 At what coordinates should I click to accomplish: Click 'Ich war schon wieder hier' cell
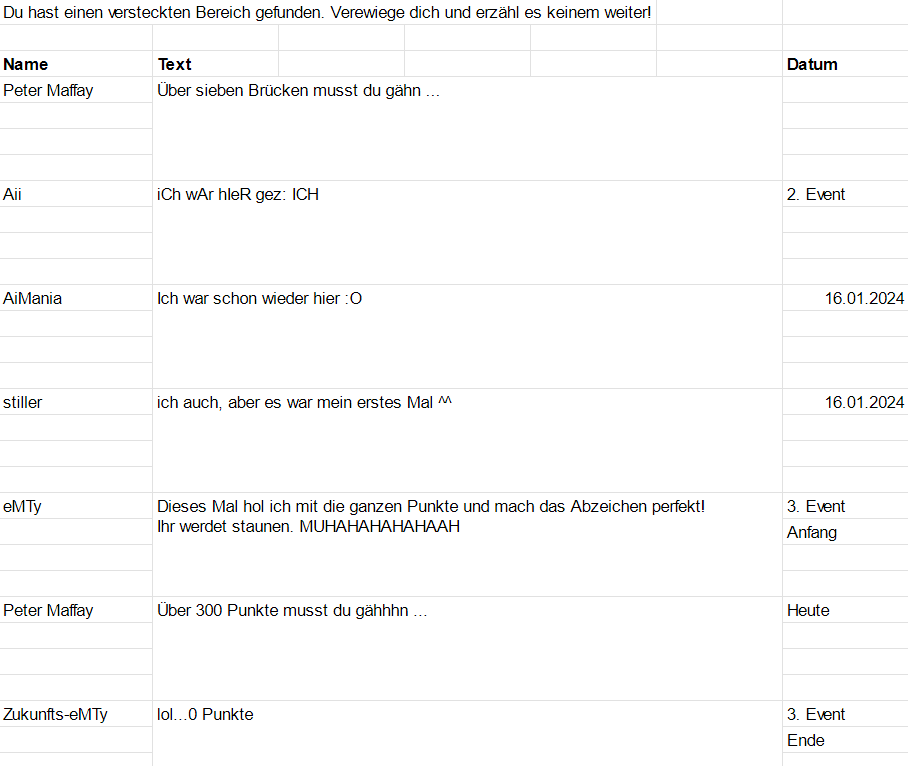pyautogui.click(x=467, y=336)
